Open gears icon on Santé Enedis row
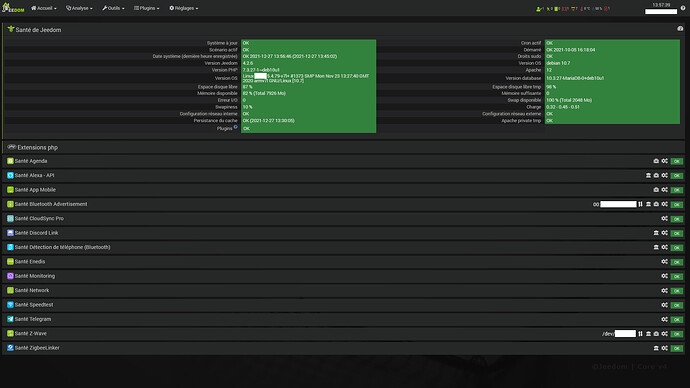The width and height of the screenshot is (690, 388). tap(664, 262)
